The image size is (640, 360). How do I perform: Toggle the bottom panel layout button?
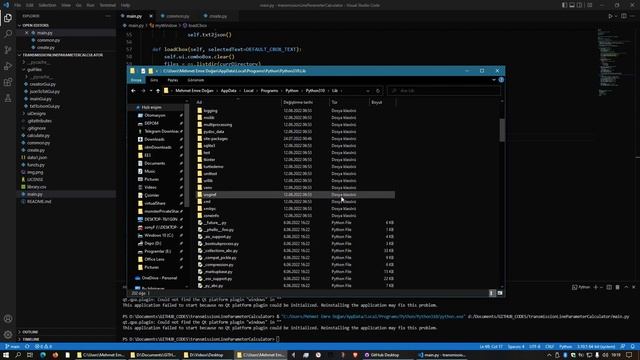[572, 5]
